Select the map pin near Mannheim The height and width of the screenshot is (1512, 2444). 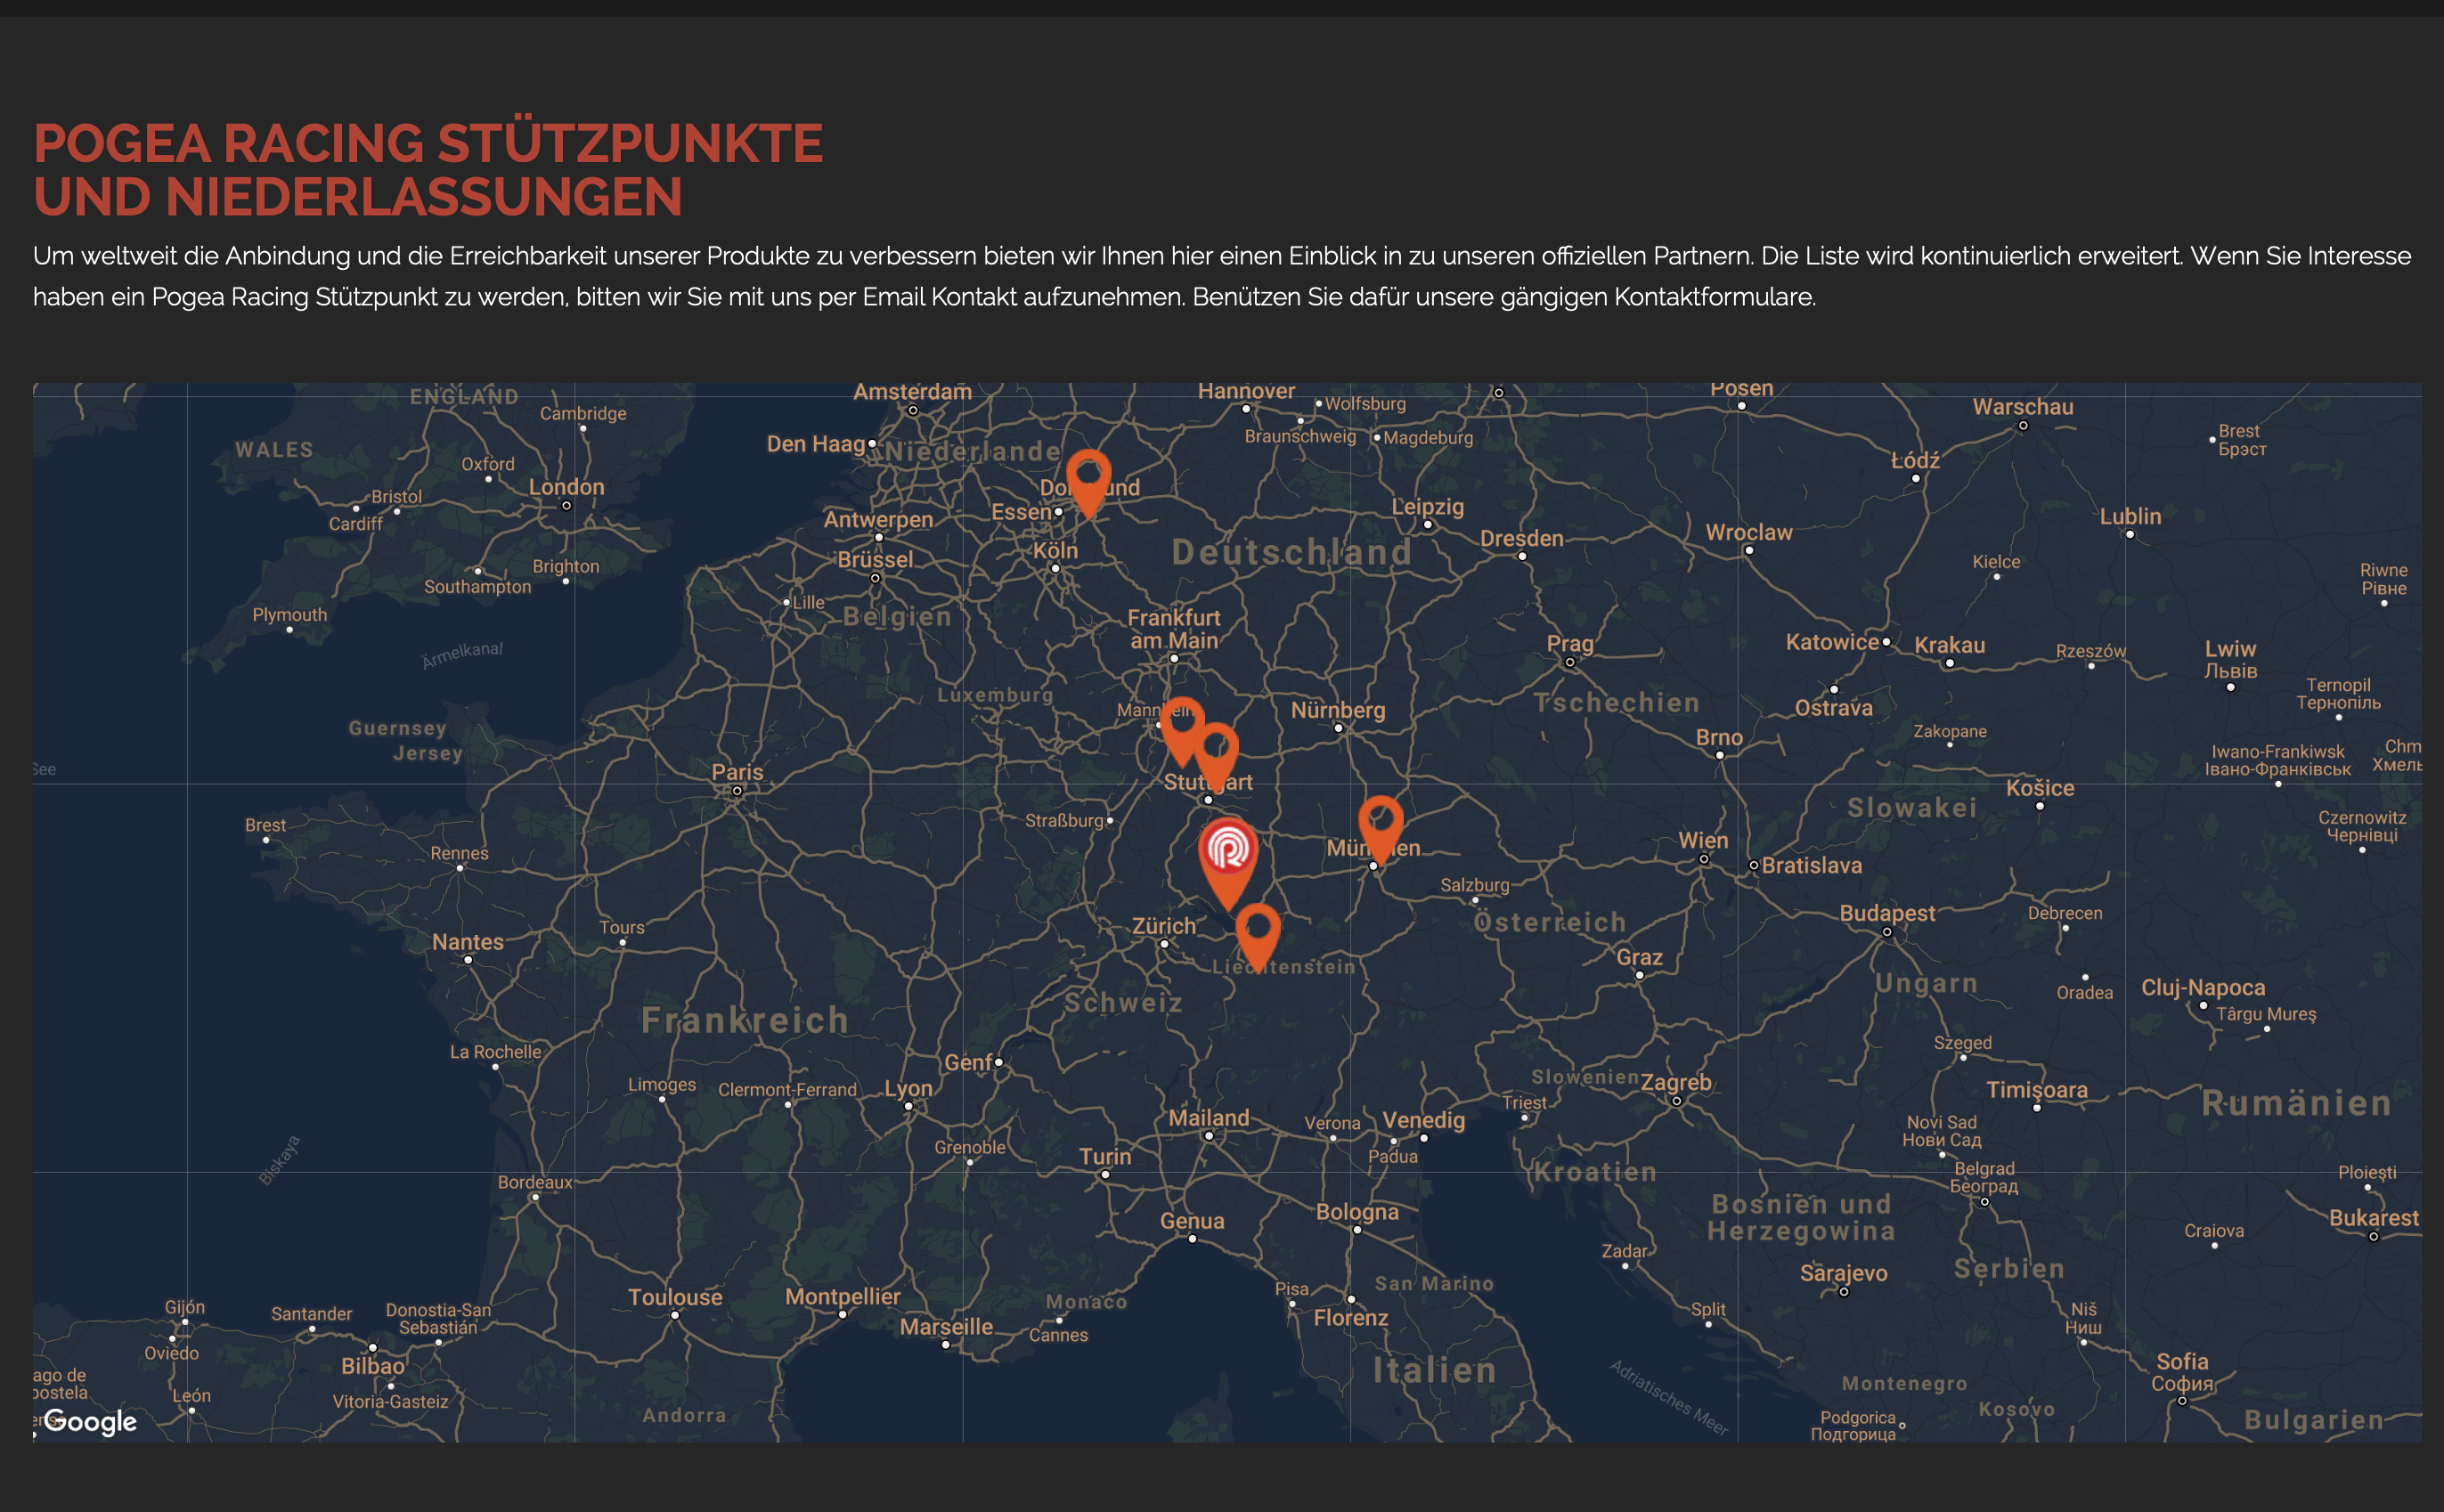point(1182,731)
